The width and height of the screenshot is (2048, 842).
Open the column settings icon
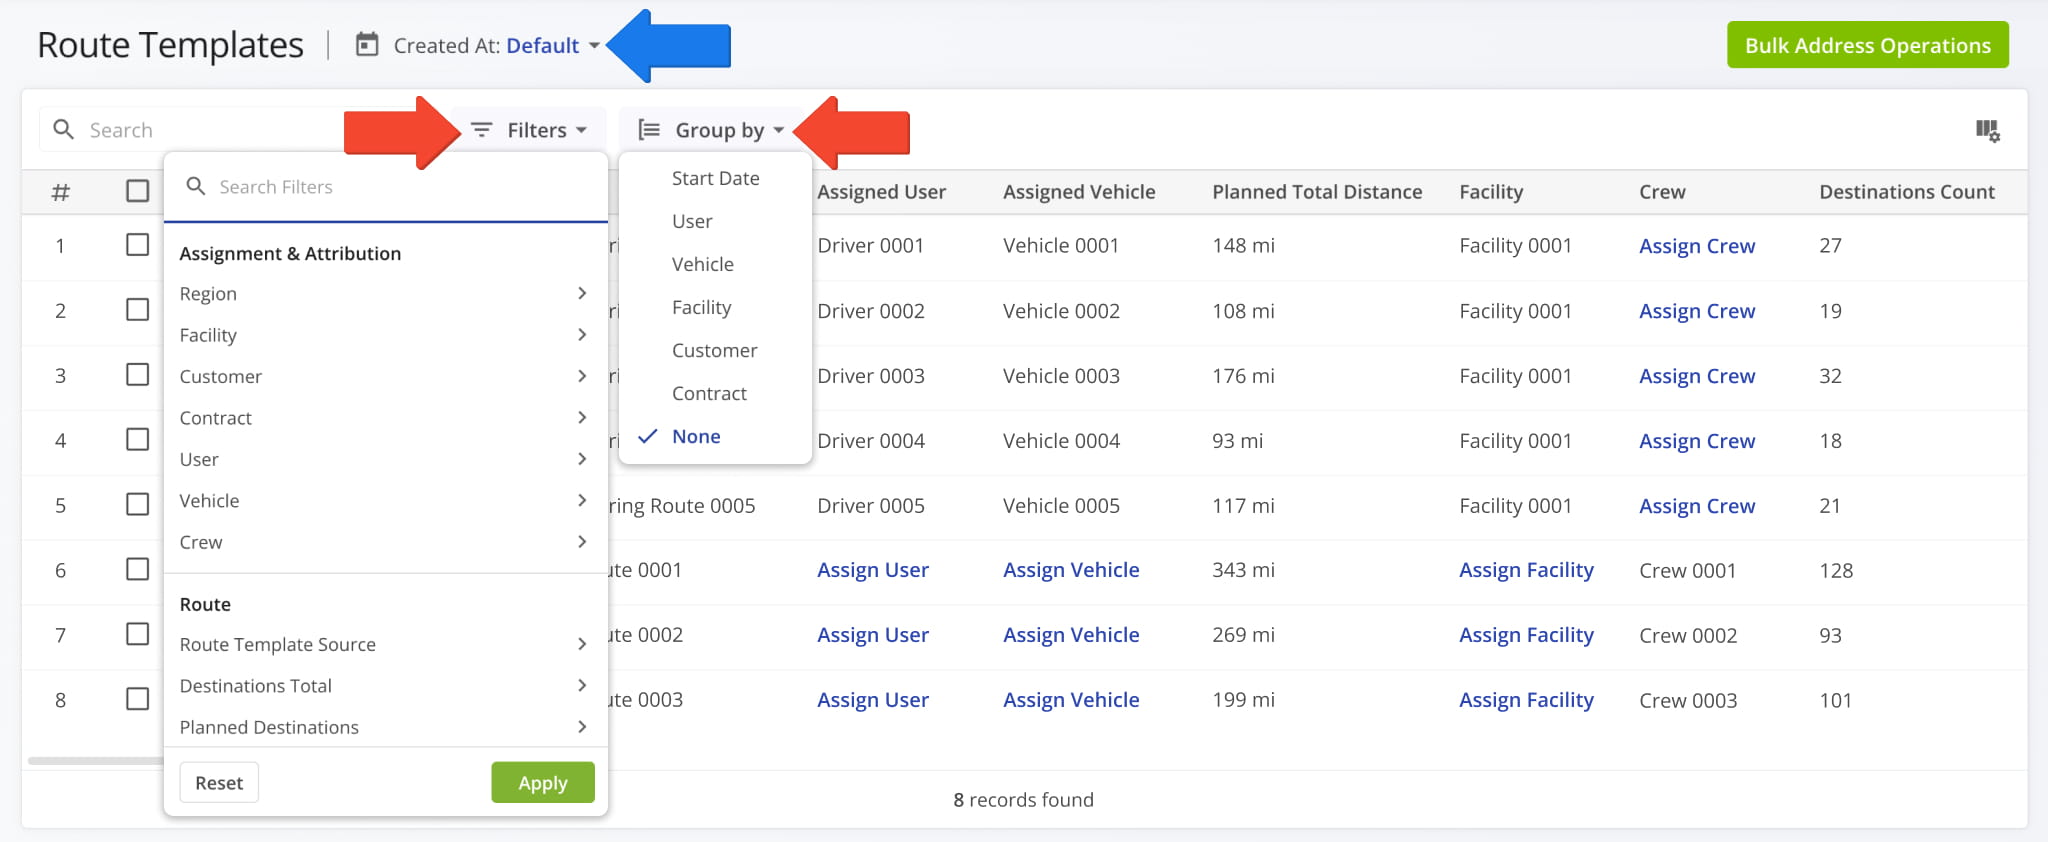pos(1987,130)
